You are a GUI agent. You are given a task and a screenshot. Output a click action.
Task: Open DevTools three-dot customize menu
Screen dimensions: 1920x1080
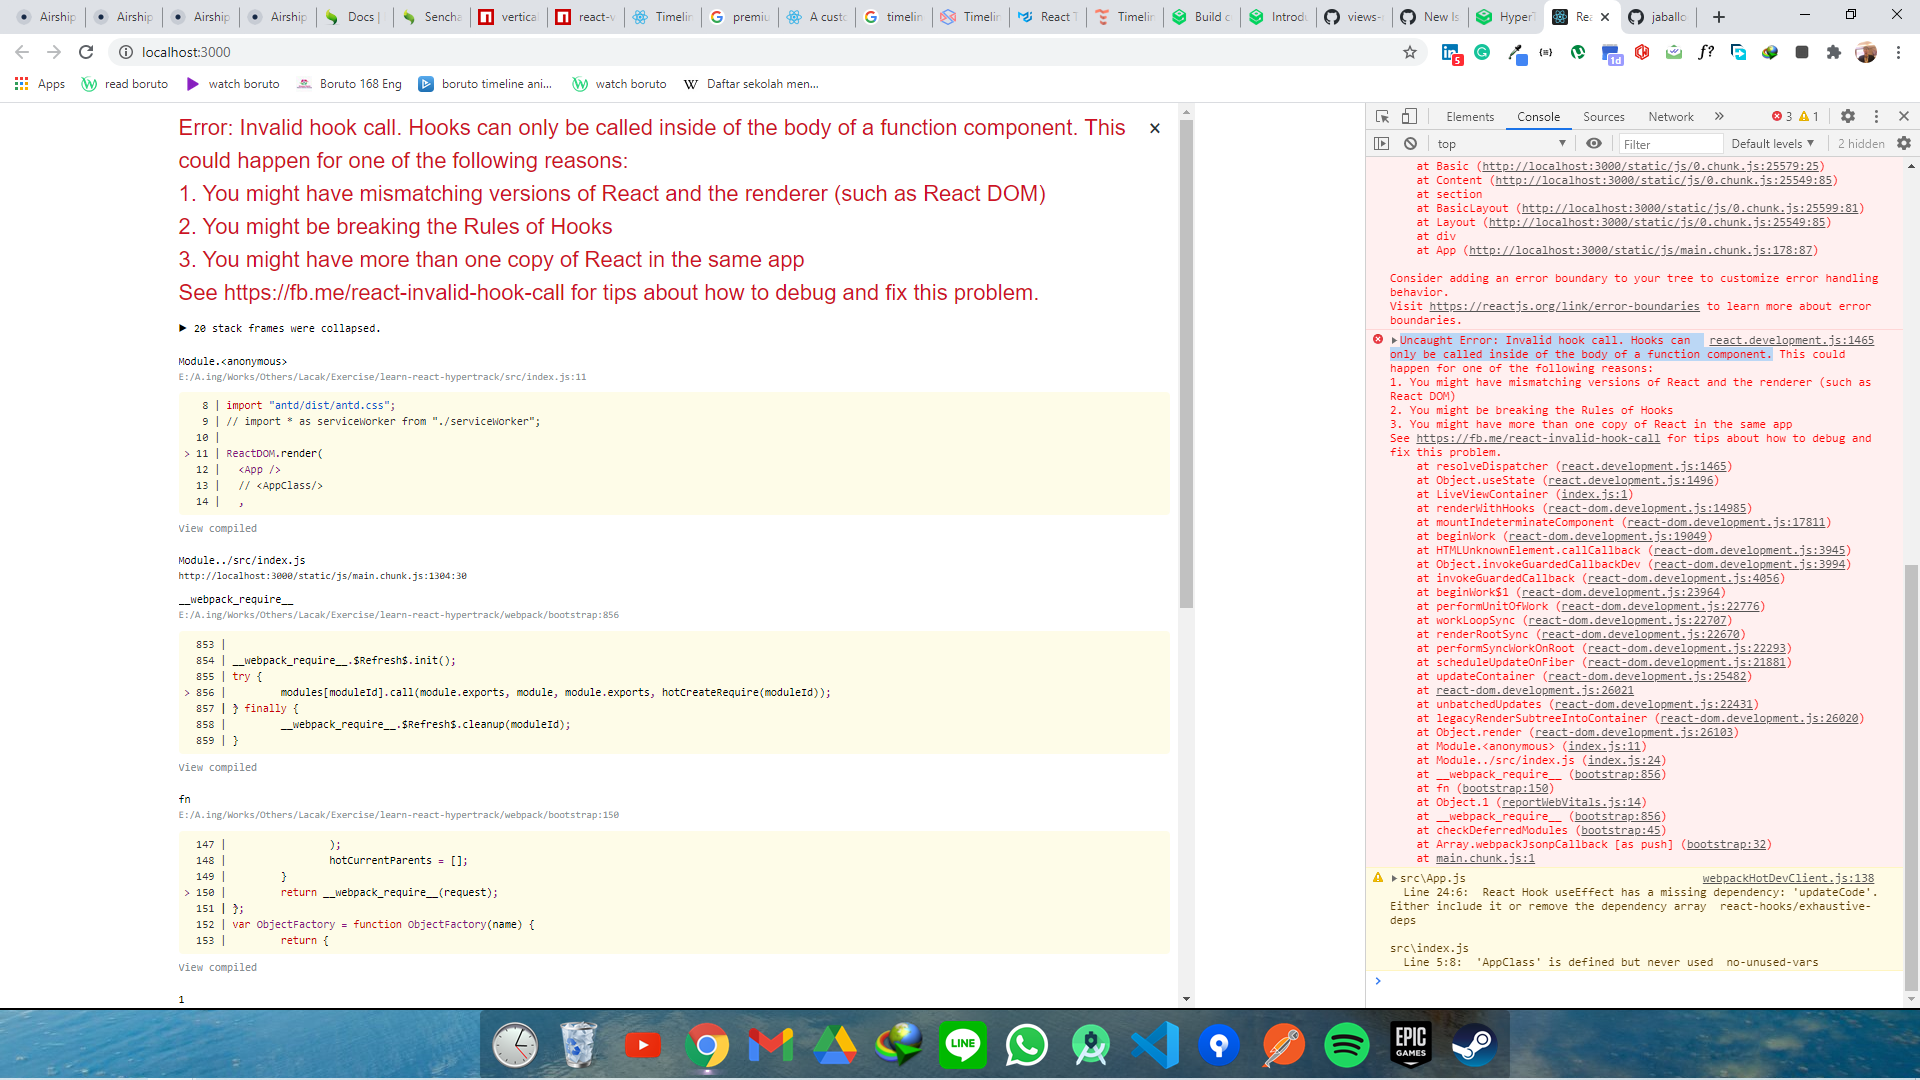click(x=1876, y=116)
